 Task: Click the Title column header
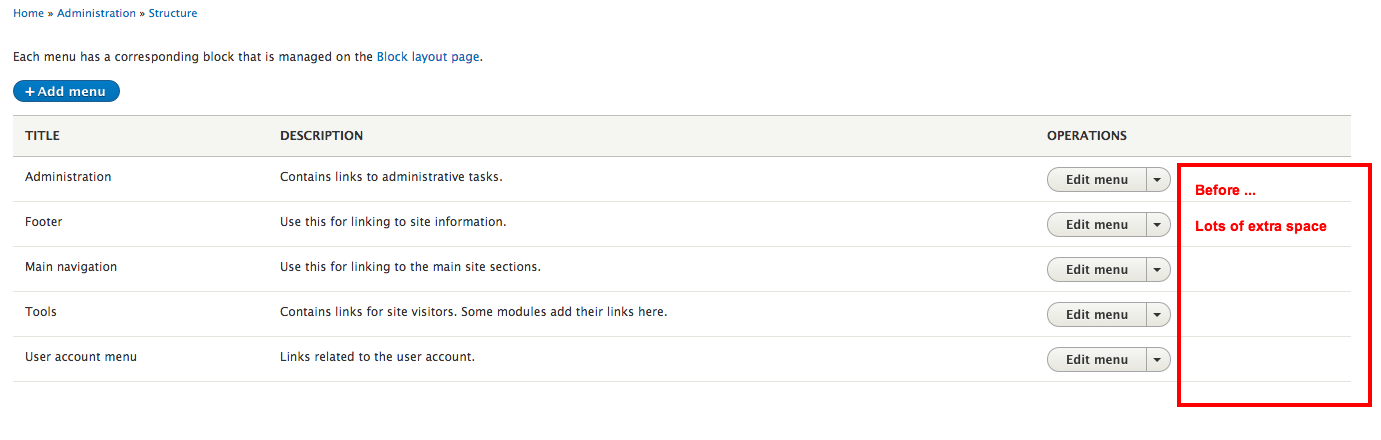tap(43, 136)
